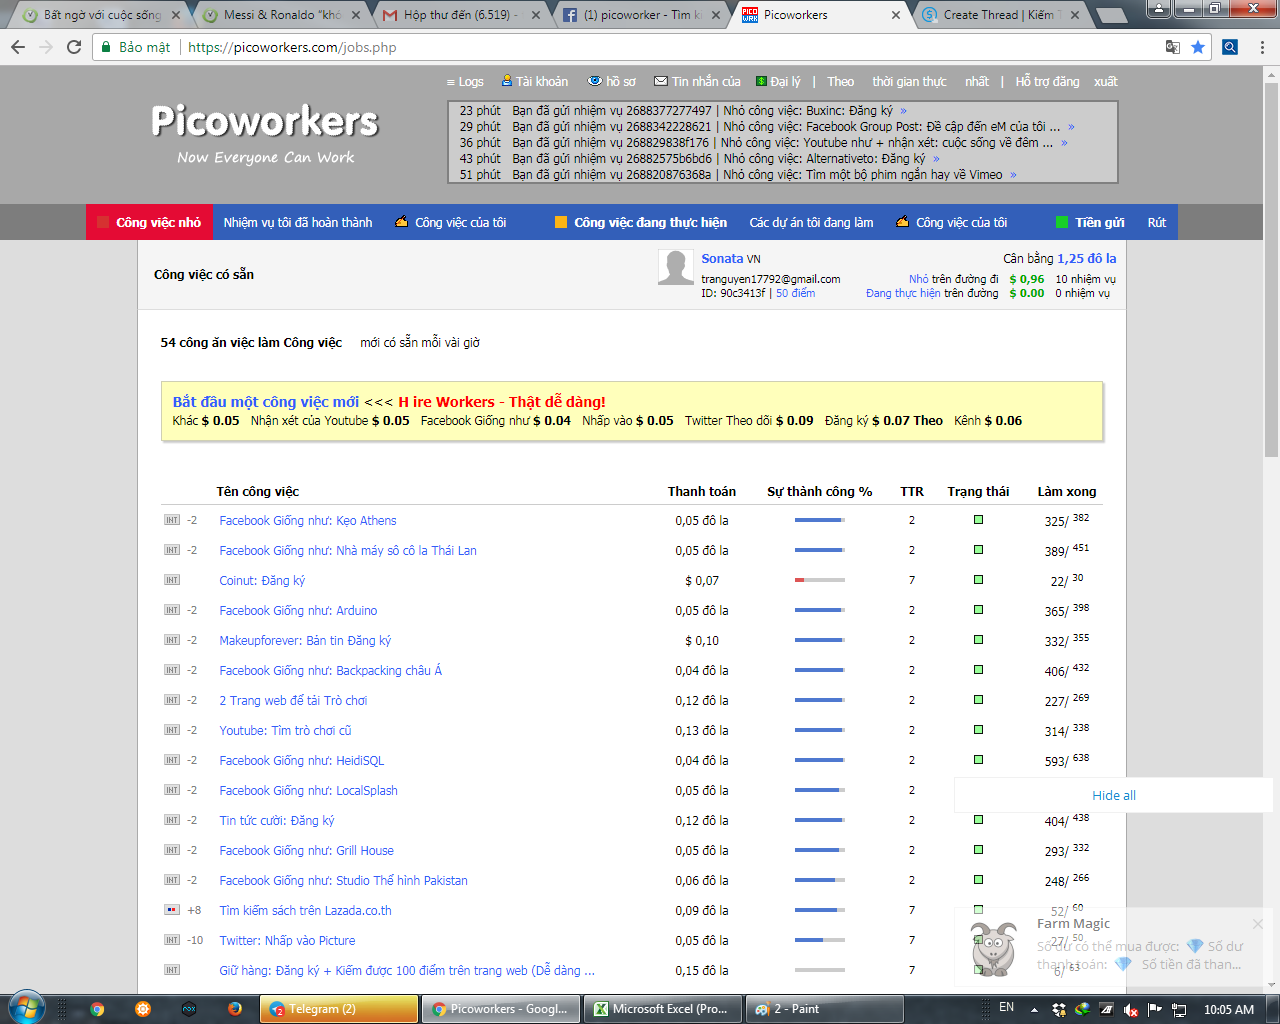Launch the pinned Chrome icon beside Start
Image resolution: width=1280 pixels, height=1024 pixels.
coord(97,1009)
